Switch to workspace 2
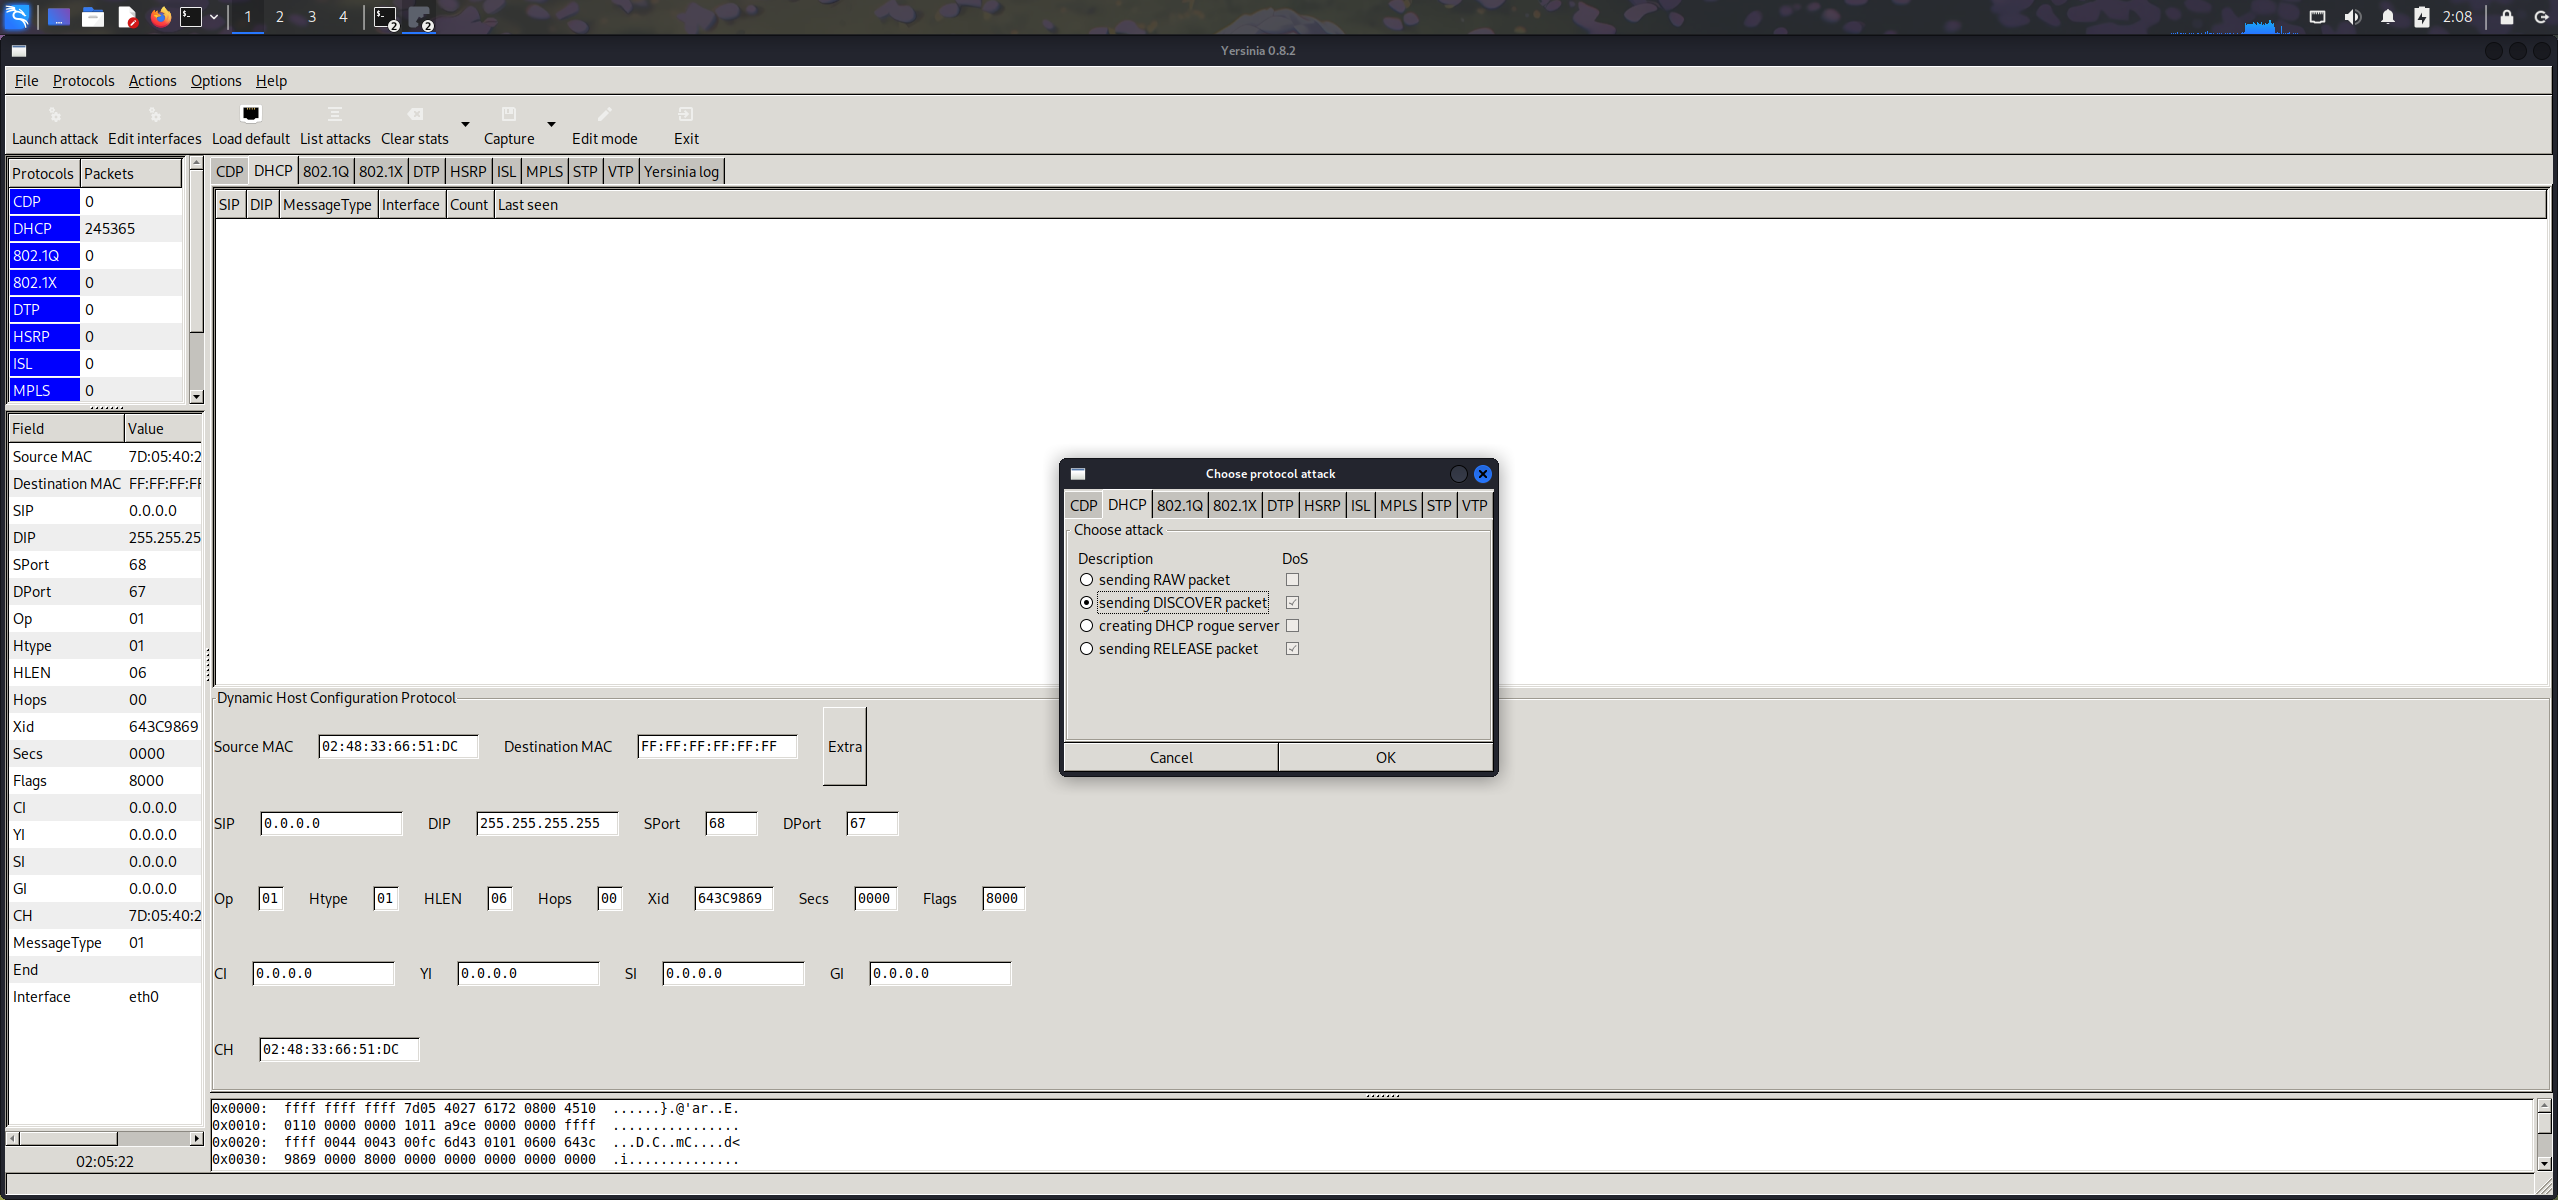 point(279,17)
